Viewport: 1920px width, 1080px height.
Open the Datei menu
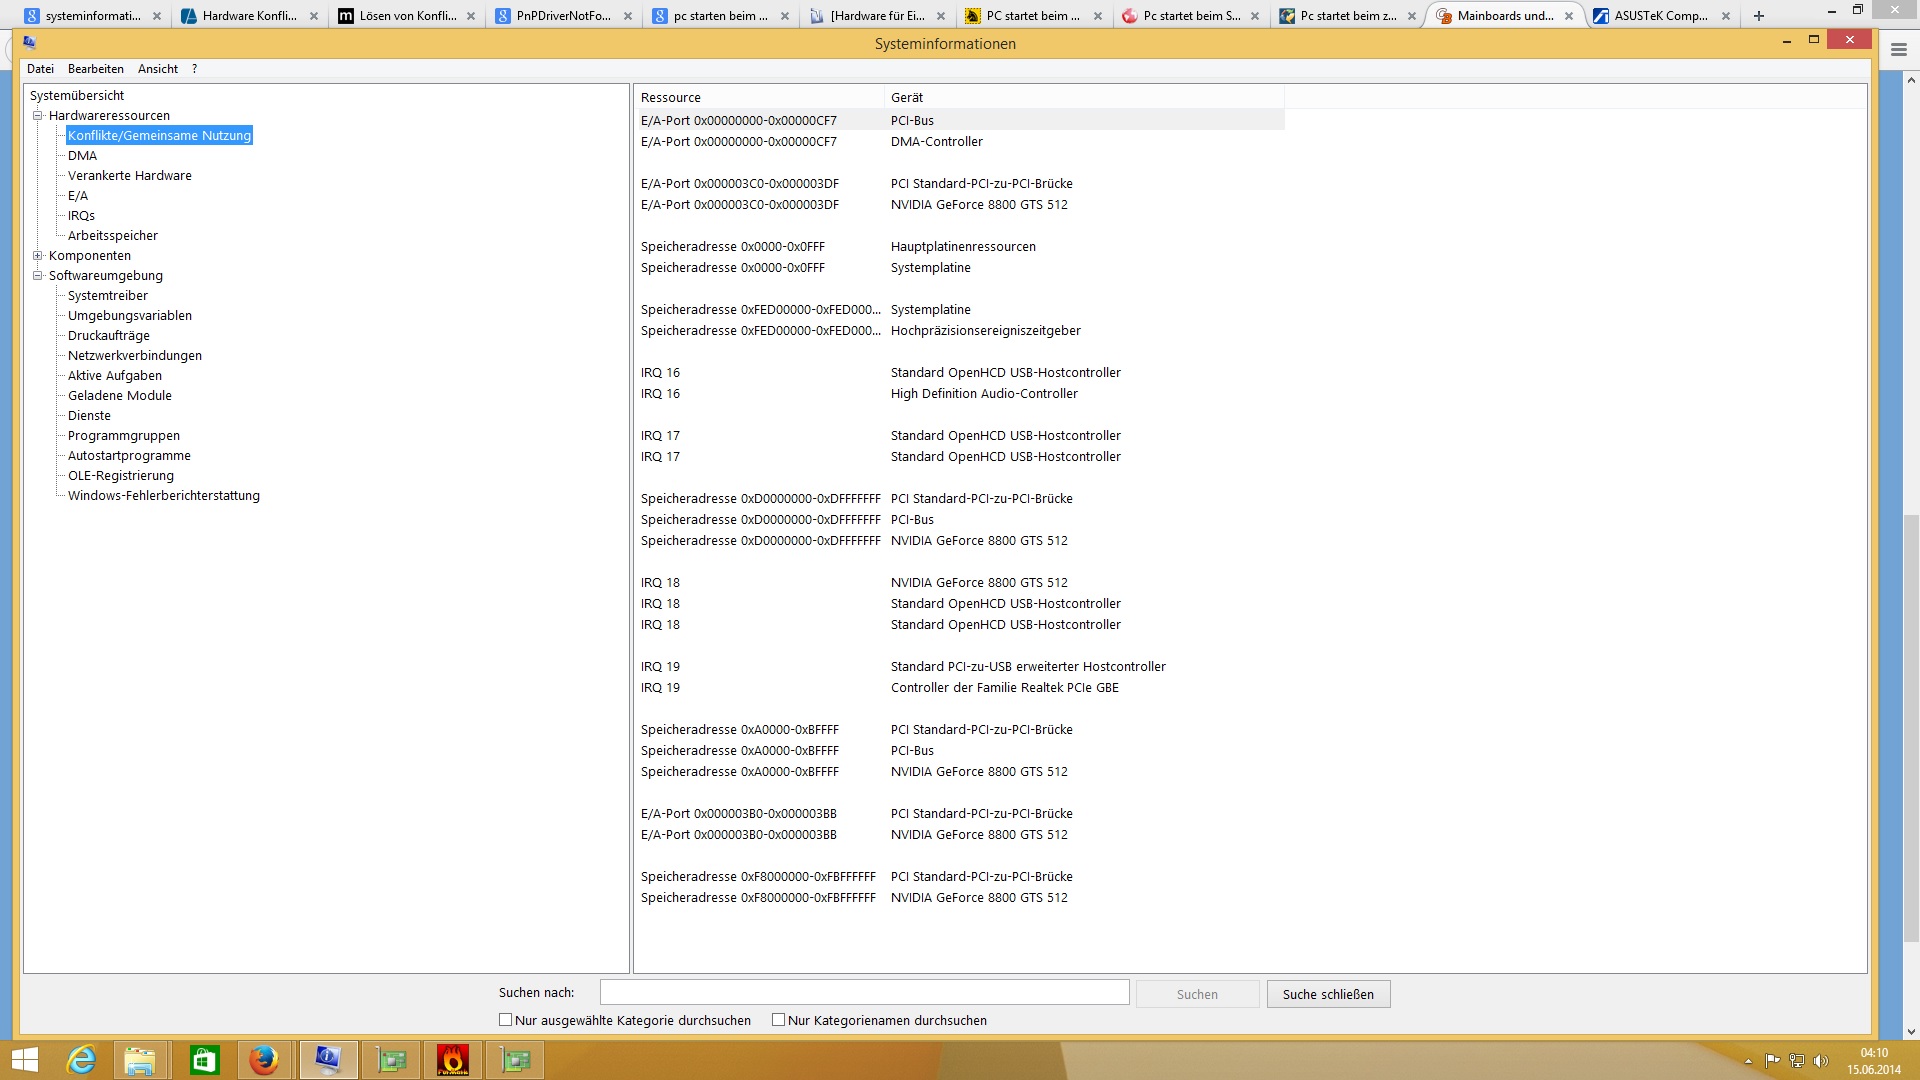[x=40, y=69]
